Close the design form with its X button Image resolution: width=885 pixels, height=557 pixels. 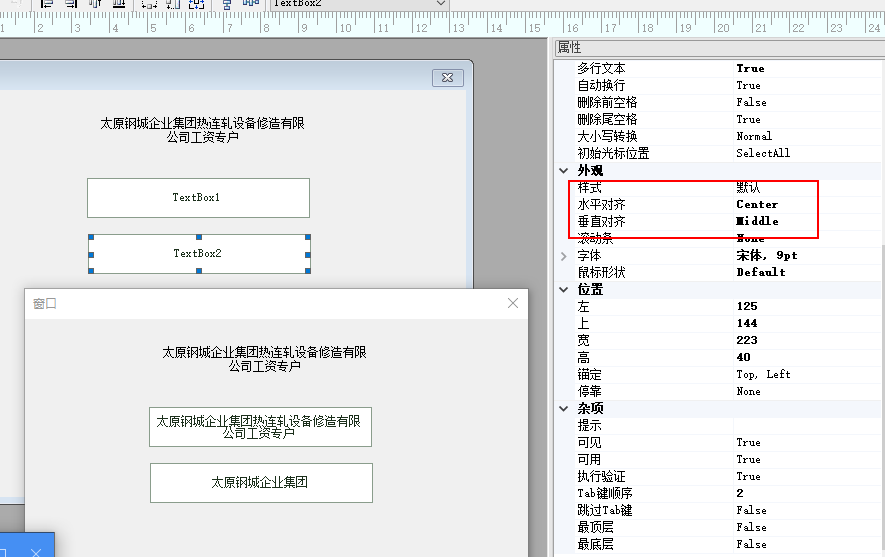(x=448, y=78)
